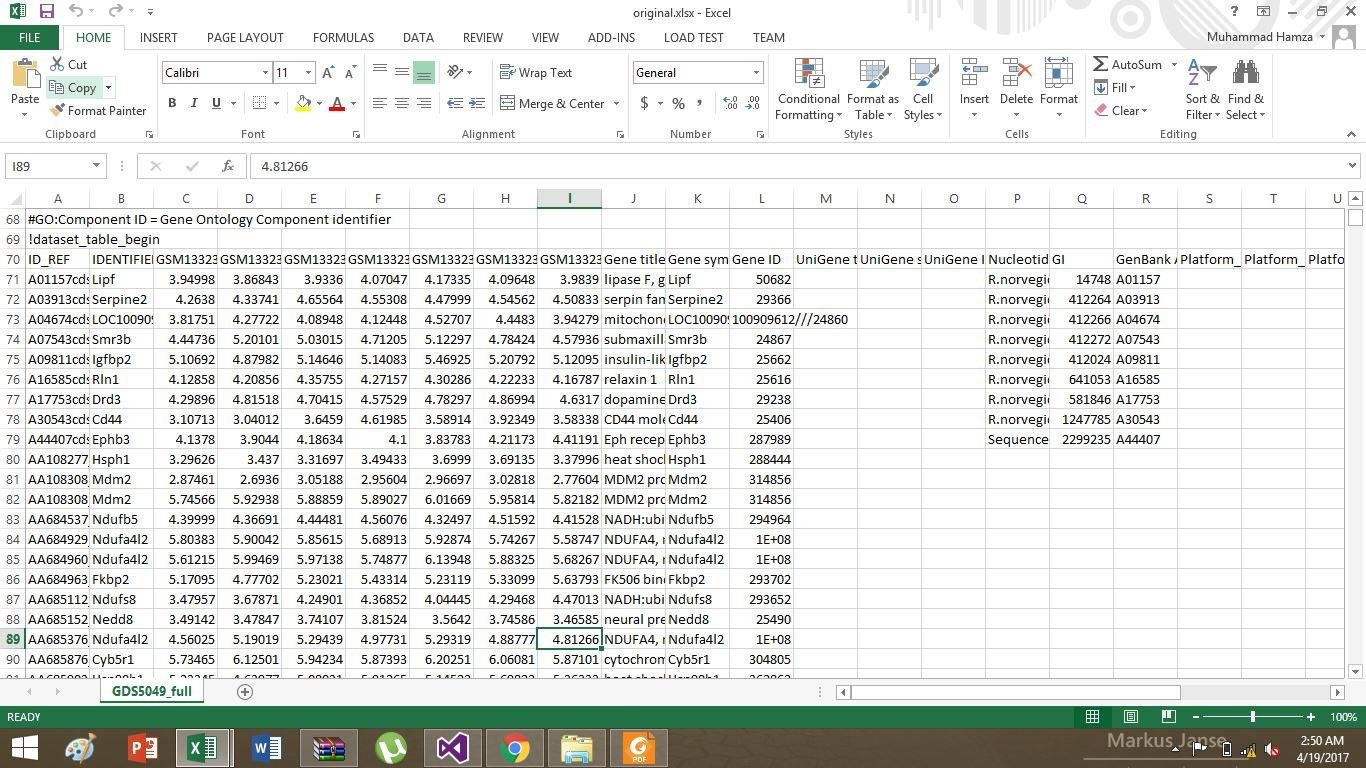
Task: Open the Format cells menu icon
Action: coord(1058,74)
